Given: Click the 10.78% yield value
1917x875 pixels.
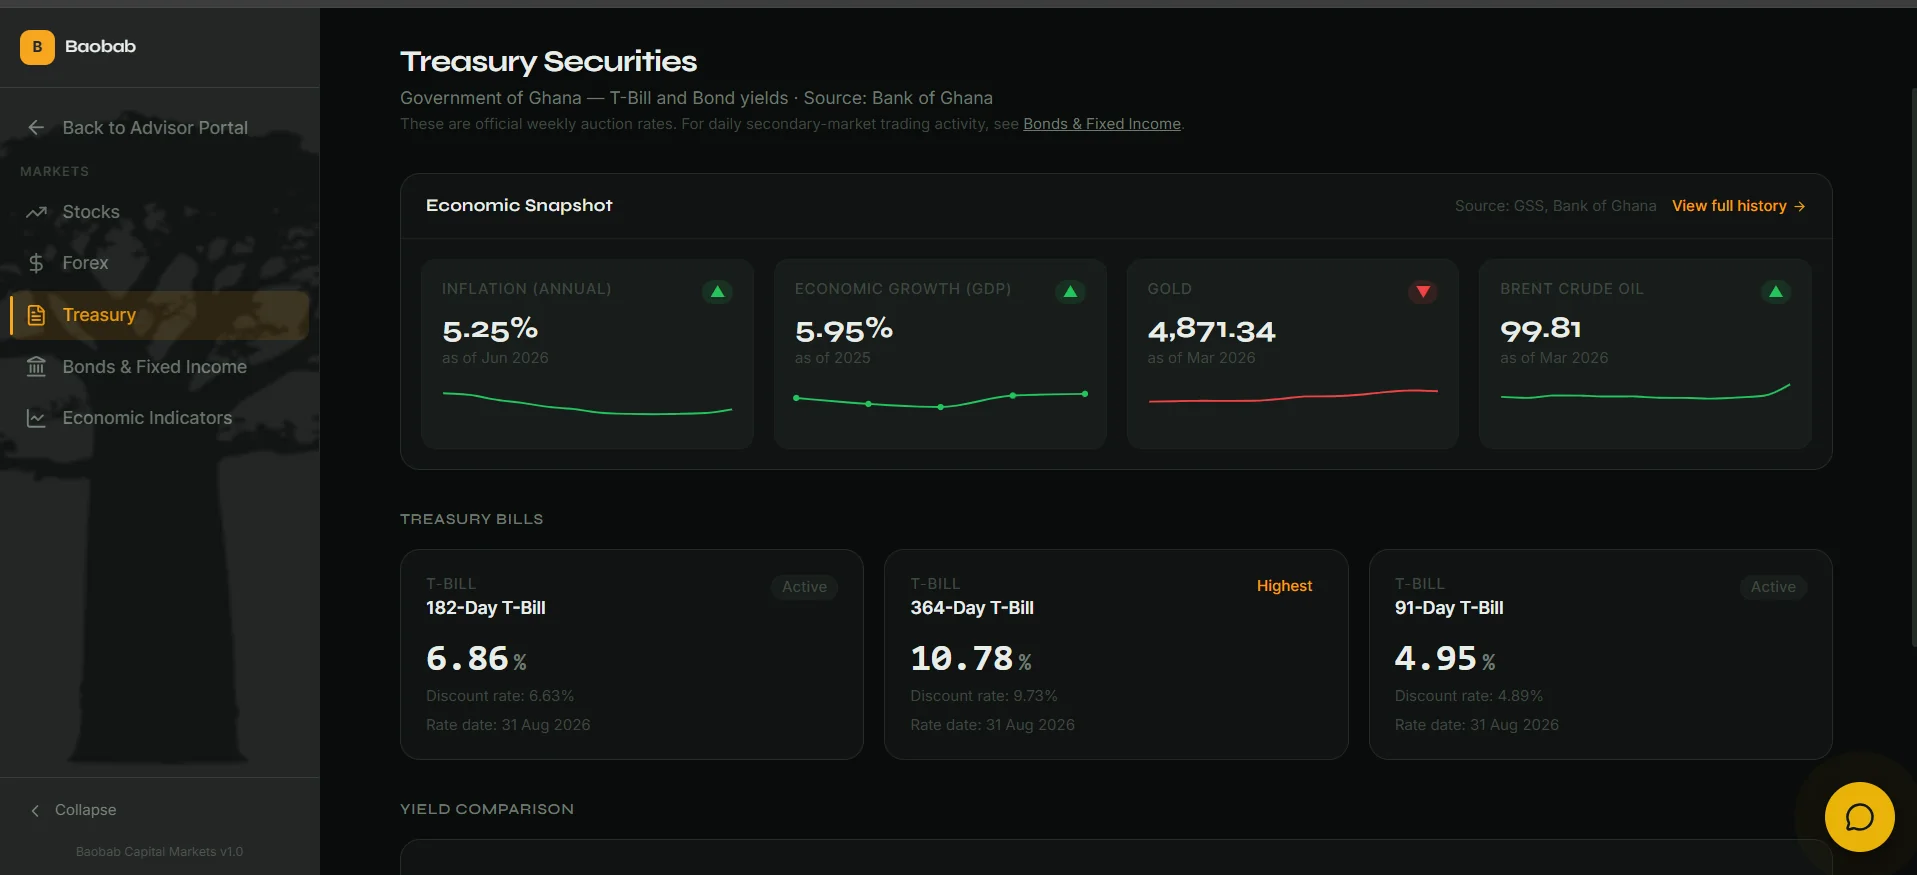Looking at the screenshot, I should (x=971, y=658).
